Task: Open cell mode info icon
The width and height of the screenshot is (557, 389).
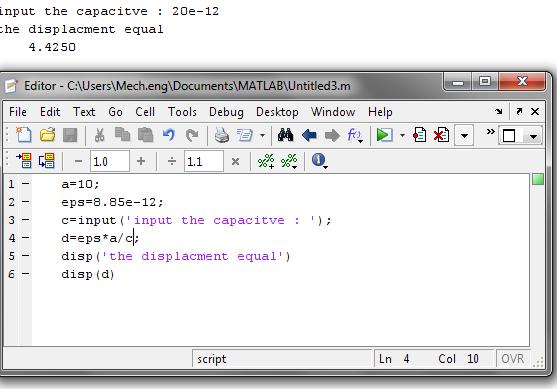Action: point(319,161)
